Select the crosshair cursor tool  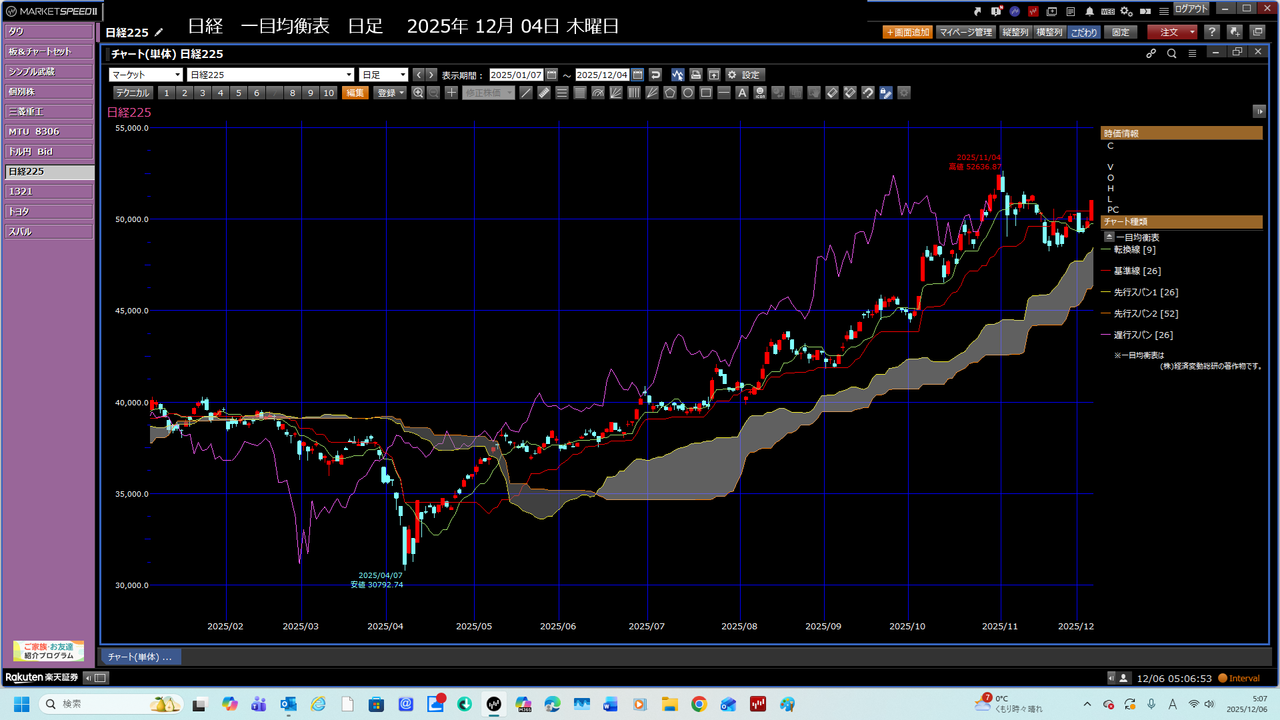pyautogui.click(x=452, y=93)
